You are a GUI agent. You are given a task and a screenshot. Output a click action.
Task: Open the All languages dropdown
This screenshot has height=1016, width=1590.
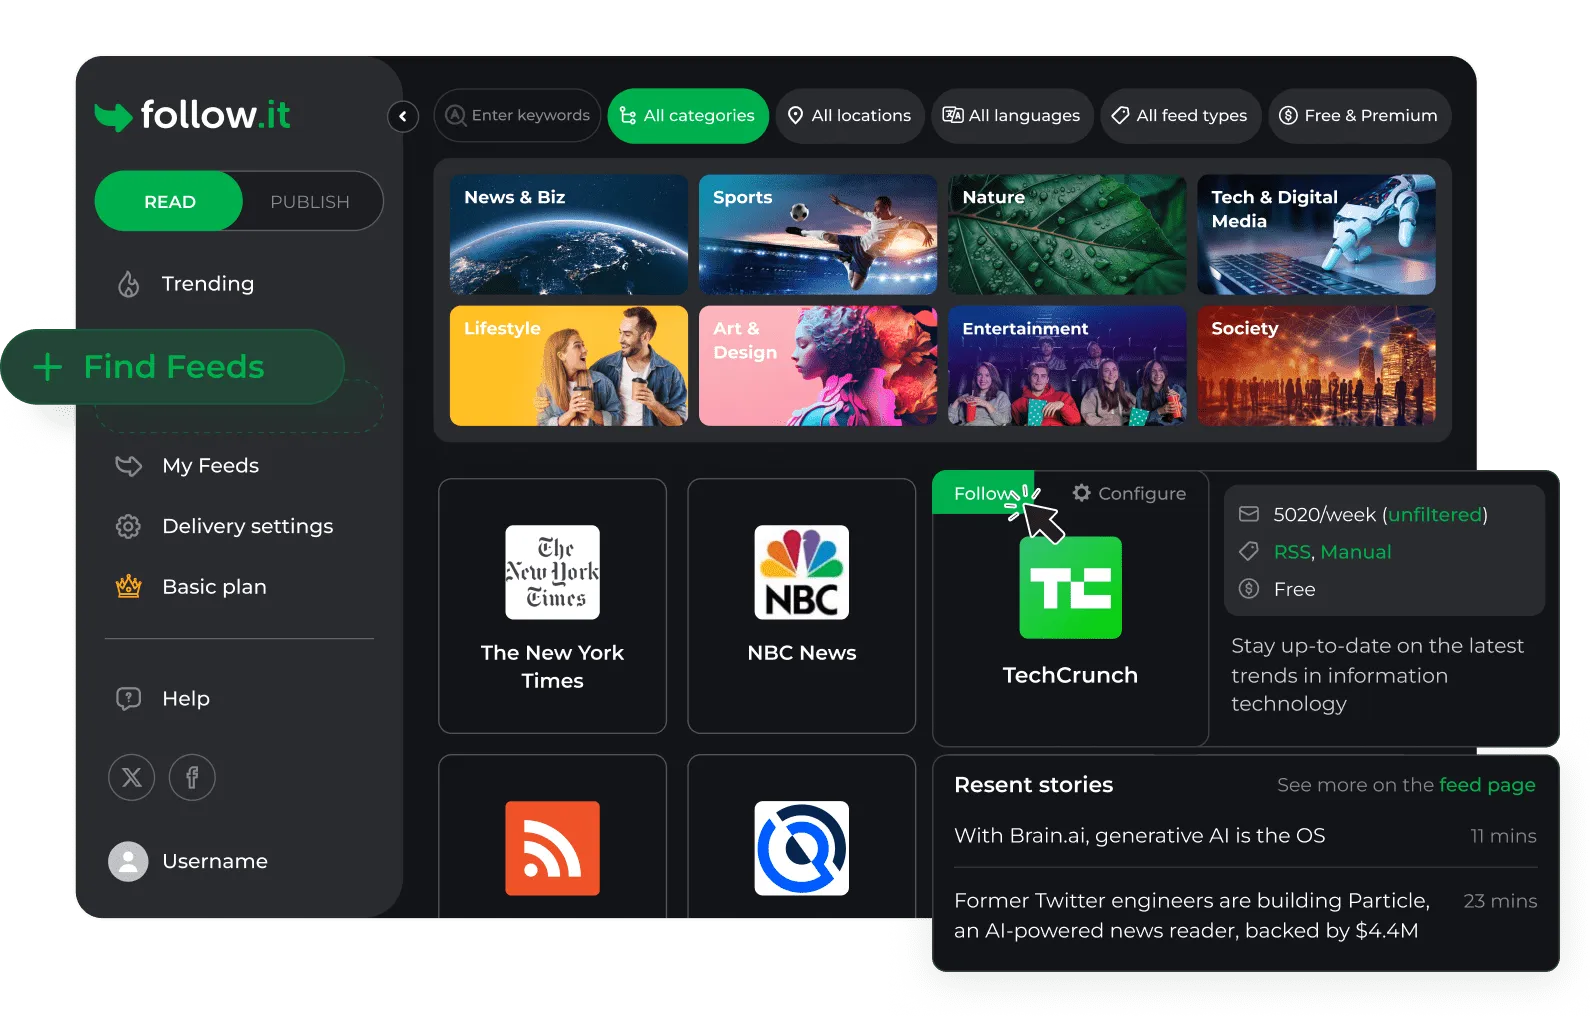click(1012, 116)
